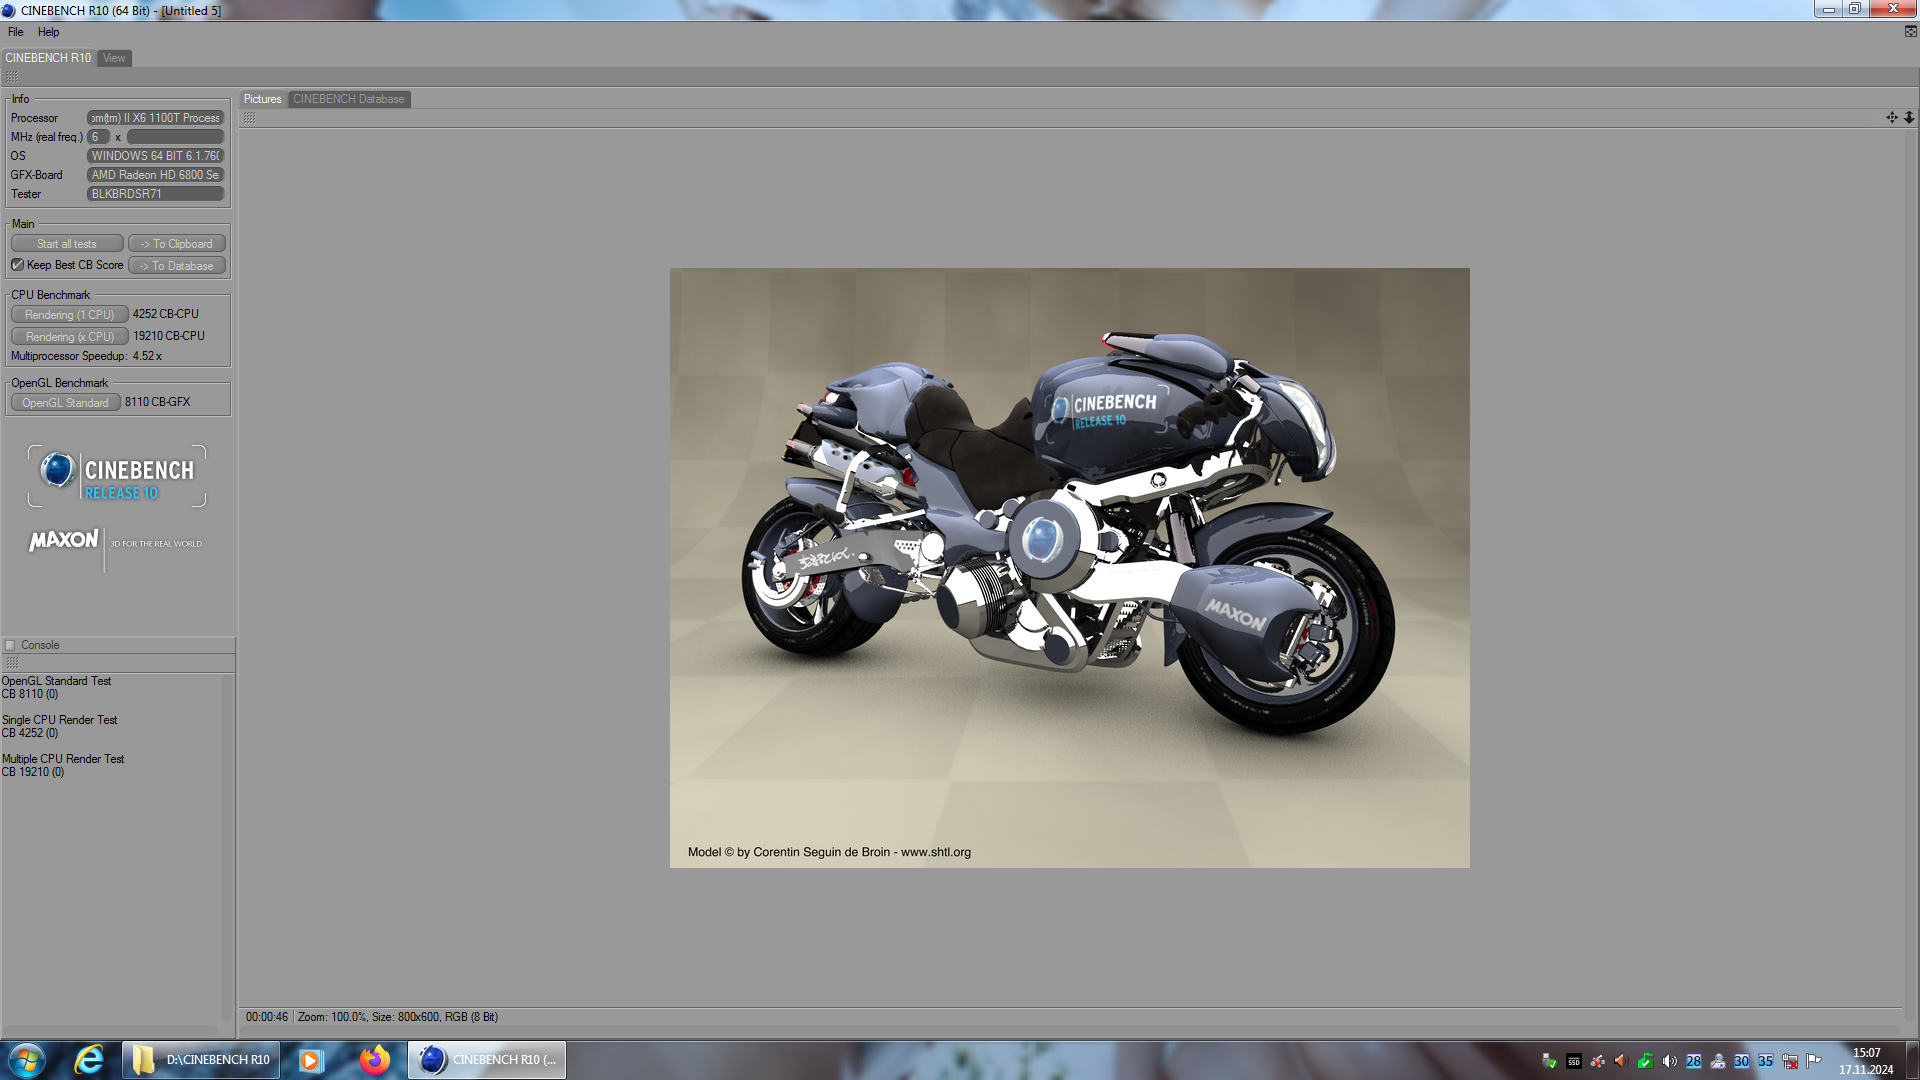Viewport: 1920px width, 1080px height.
Task: Click the fullscreen layout icon below title bar
Action: point(1910,32)
